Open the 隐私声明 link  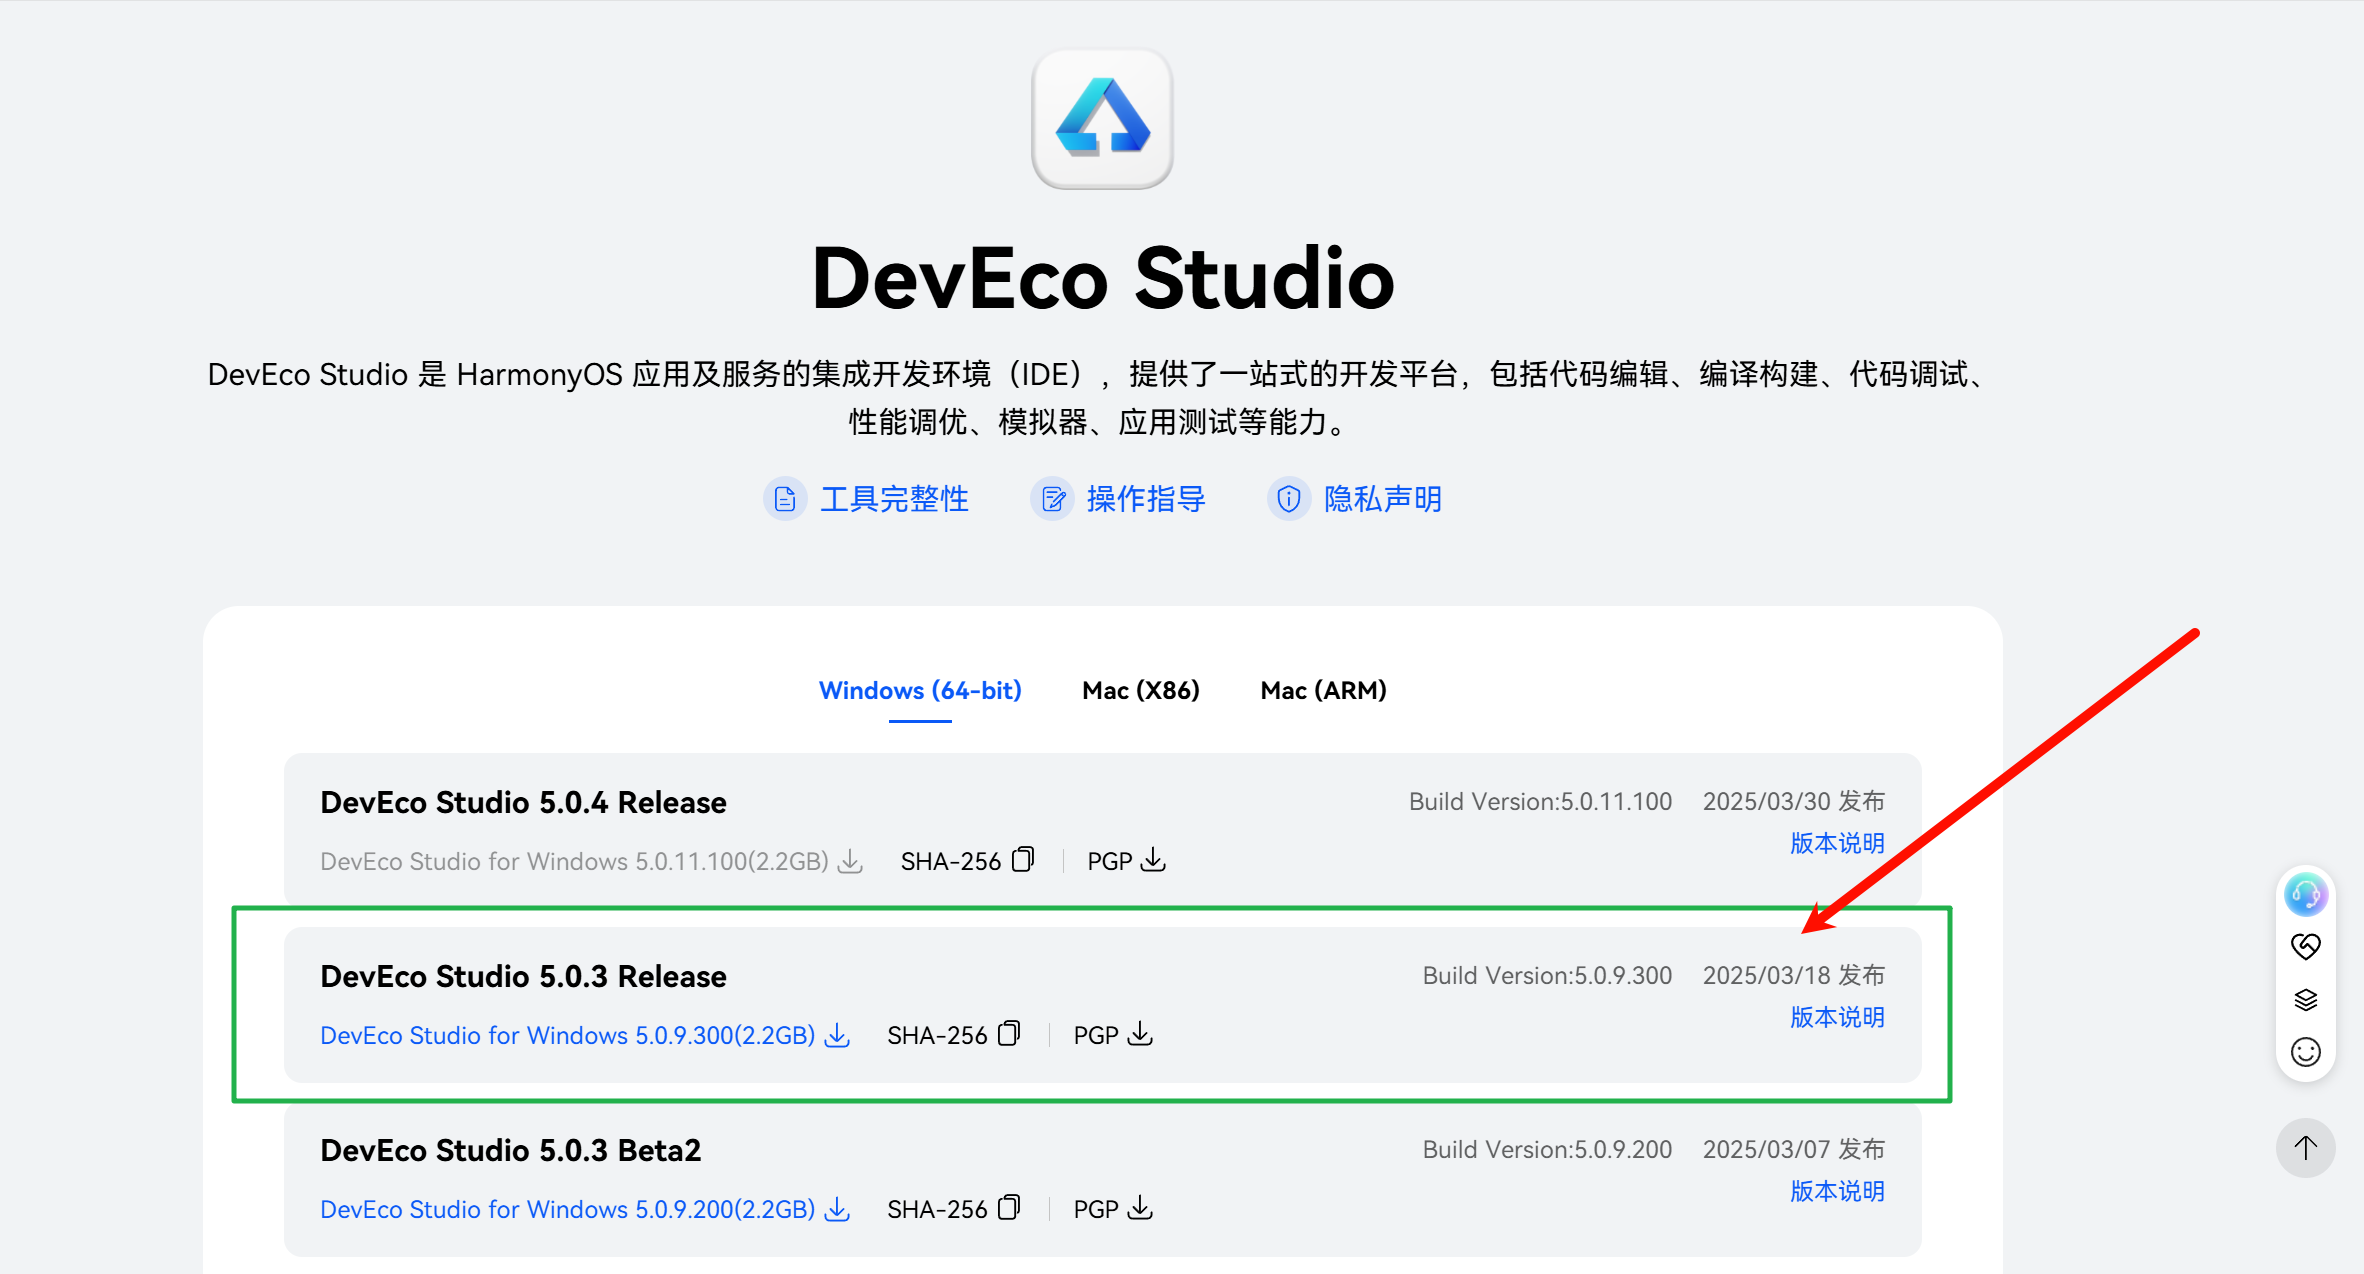pyautogui.click(x=1383, y=498)
